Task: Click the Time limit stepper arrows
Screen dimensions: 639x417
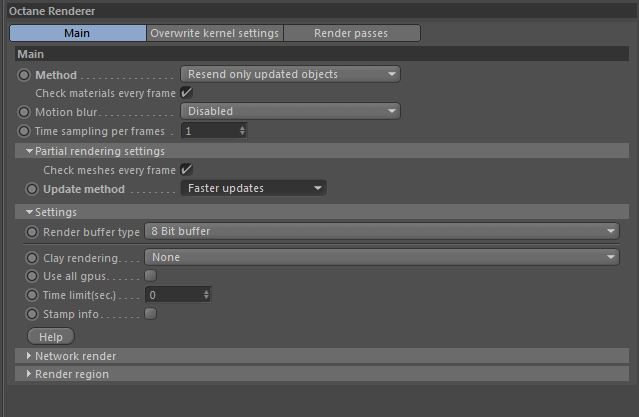Action: click(206, 295)
